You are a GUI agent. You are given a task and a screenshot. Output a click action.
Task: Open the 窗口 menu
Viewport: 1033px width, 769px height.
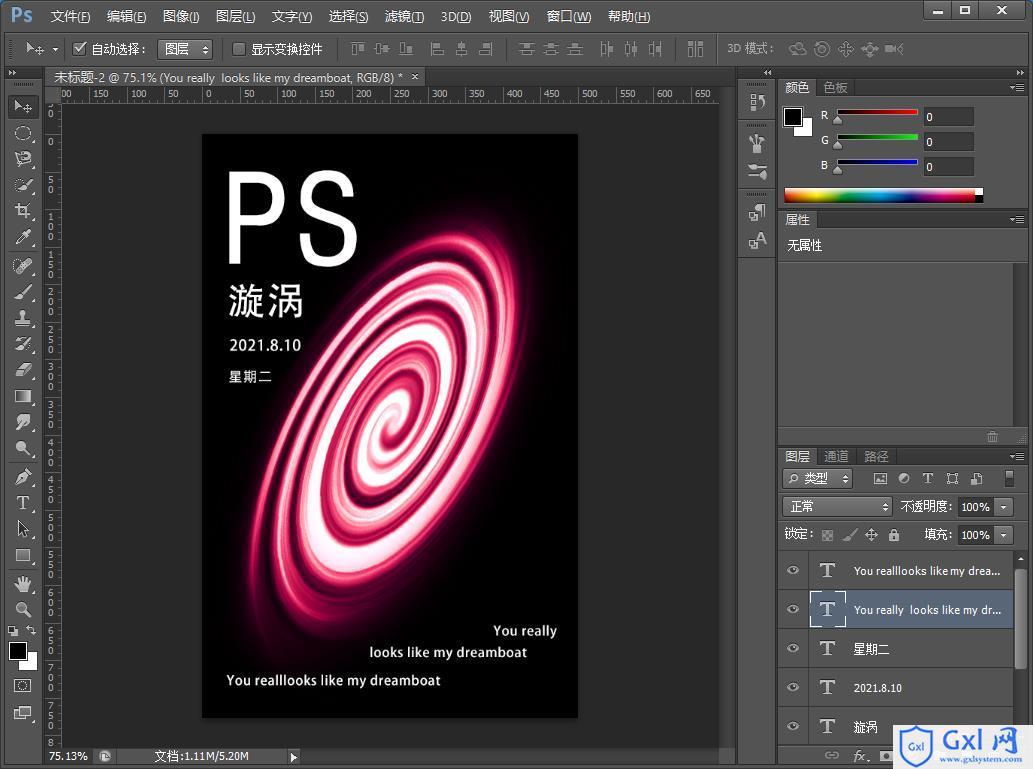[x=569, y=16]
